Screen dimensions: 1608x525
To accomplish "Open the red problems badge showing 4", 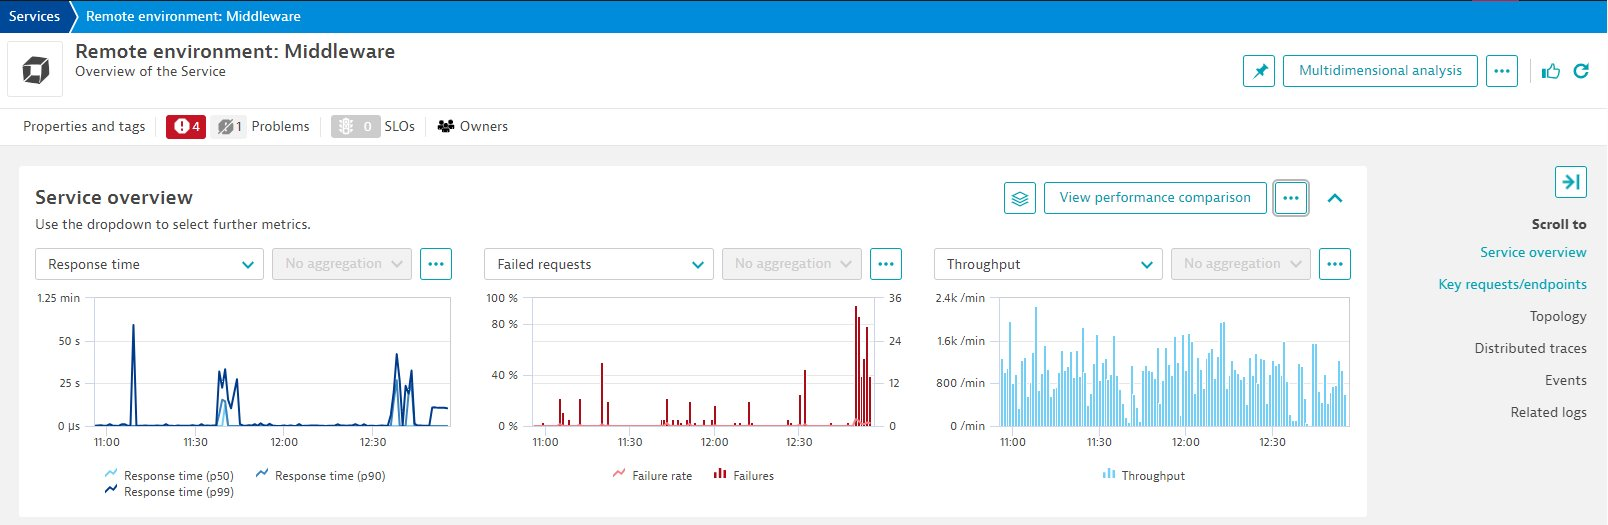I will [x=186, y=127].
